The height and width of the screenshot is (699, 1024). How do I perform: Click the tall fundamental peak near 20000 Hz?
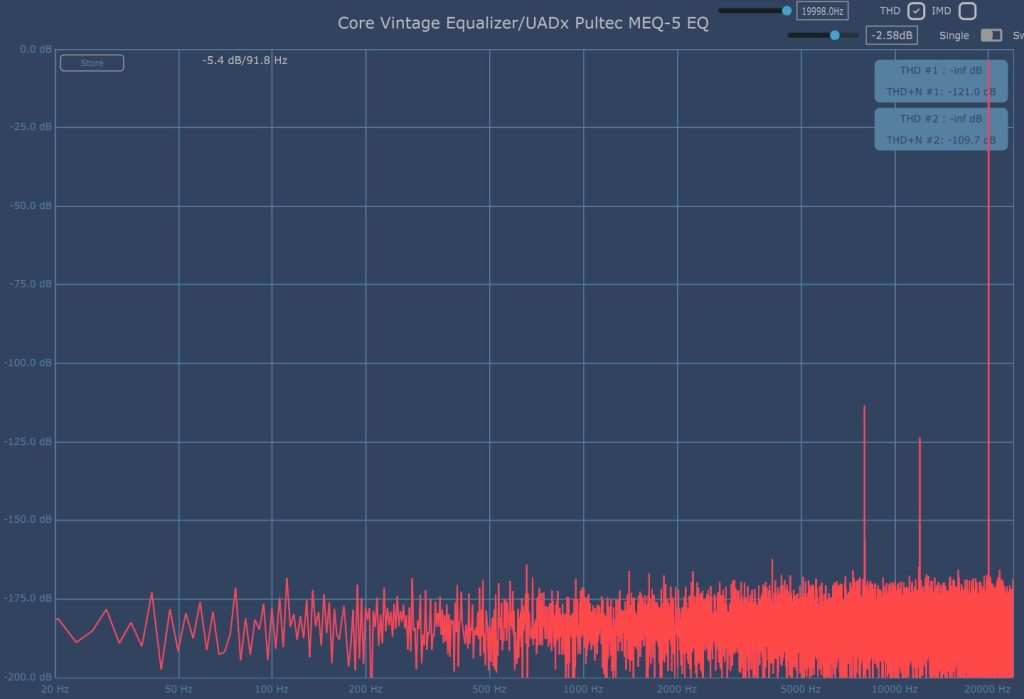[989, 300]
